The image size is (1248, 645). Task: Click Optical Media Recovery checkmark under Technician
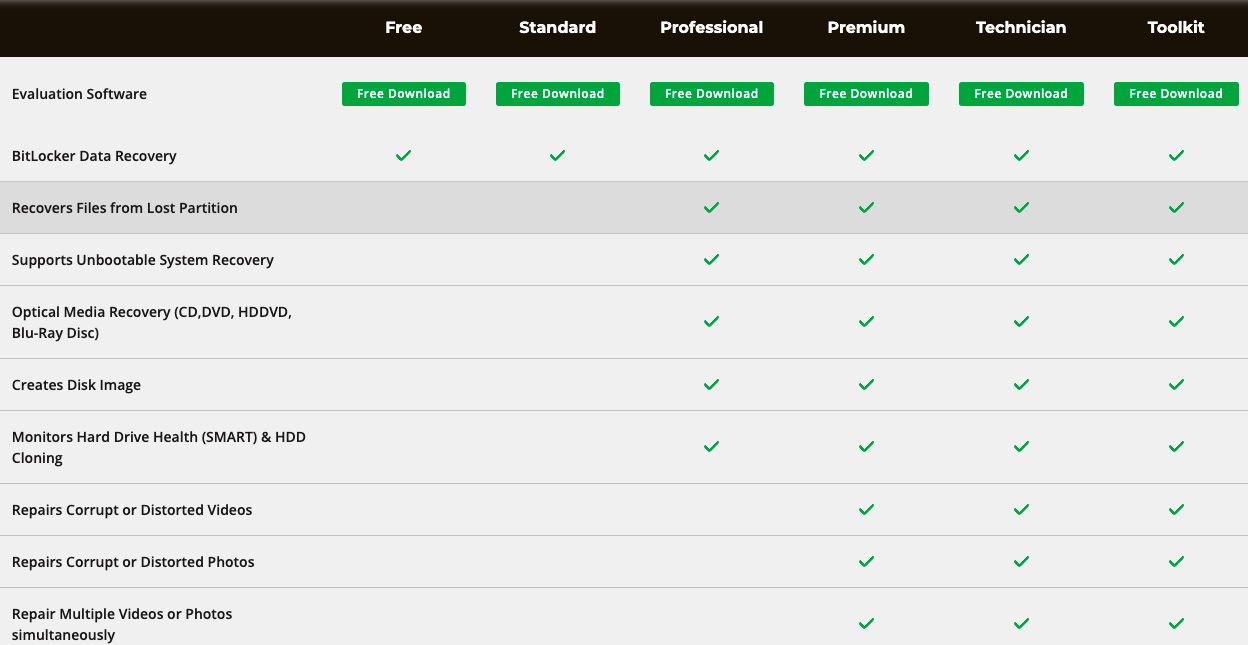1021,322
